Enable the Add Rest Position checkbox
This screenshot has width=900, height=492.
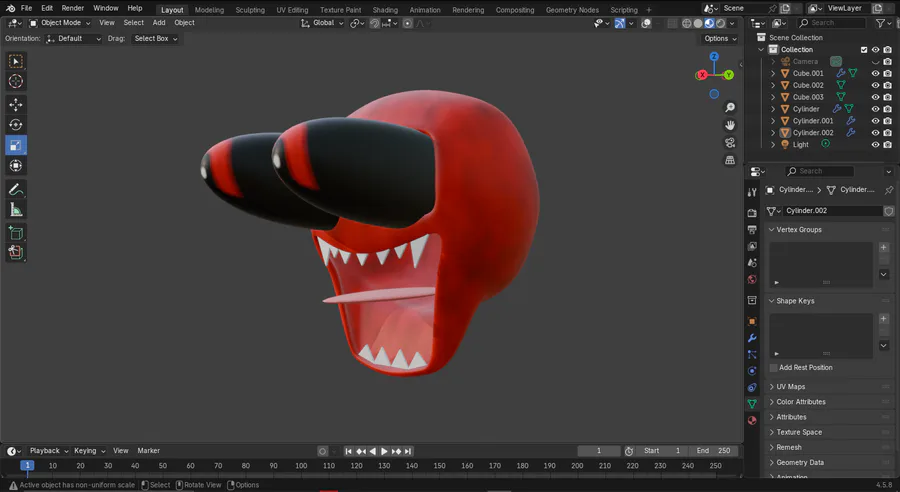(773, 367)
